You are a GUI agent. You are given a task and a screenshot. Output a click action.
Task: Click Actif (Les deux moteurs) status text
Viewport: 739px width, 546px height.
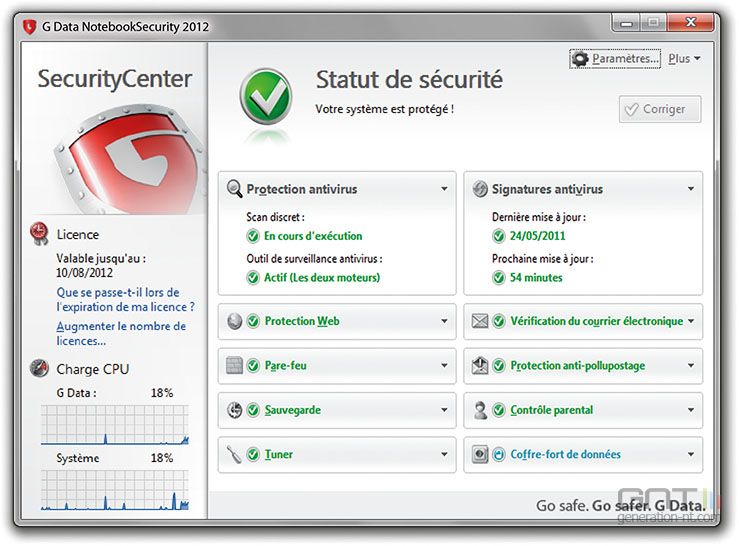[322, 277]
